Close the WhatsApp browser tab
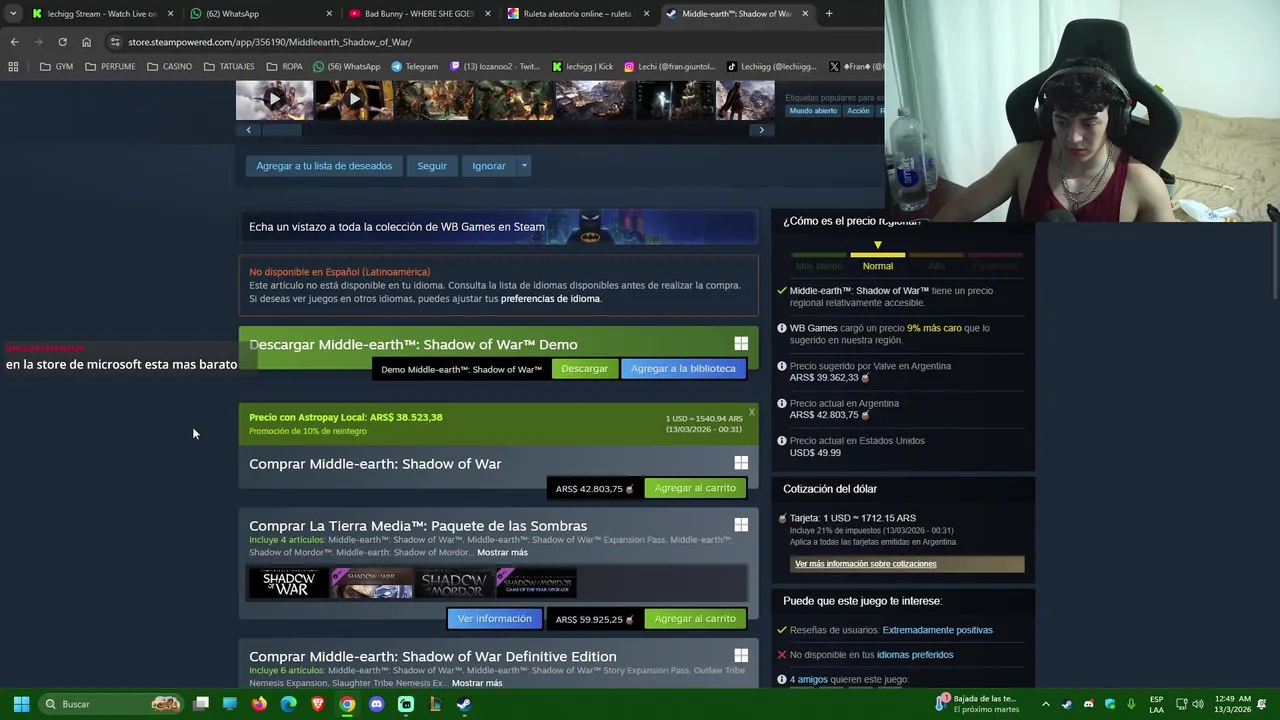 pyautogui.click(x=329, y=14)
